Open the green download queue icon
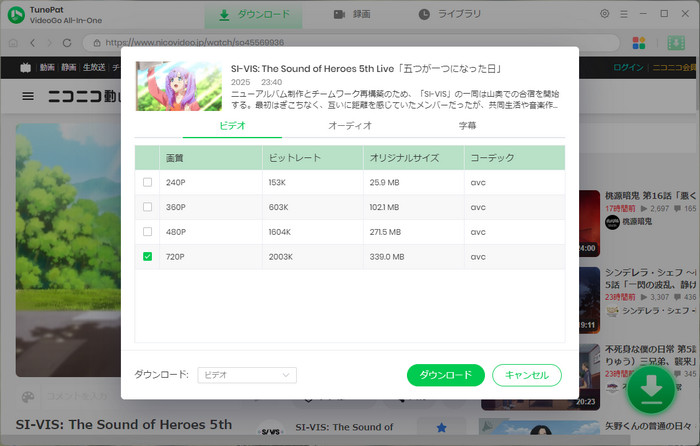This screenshot has height=446, width=700. [676, 43]
